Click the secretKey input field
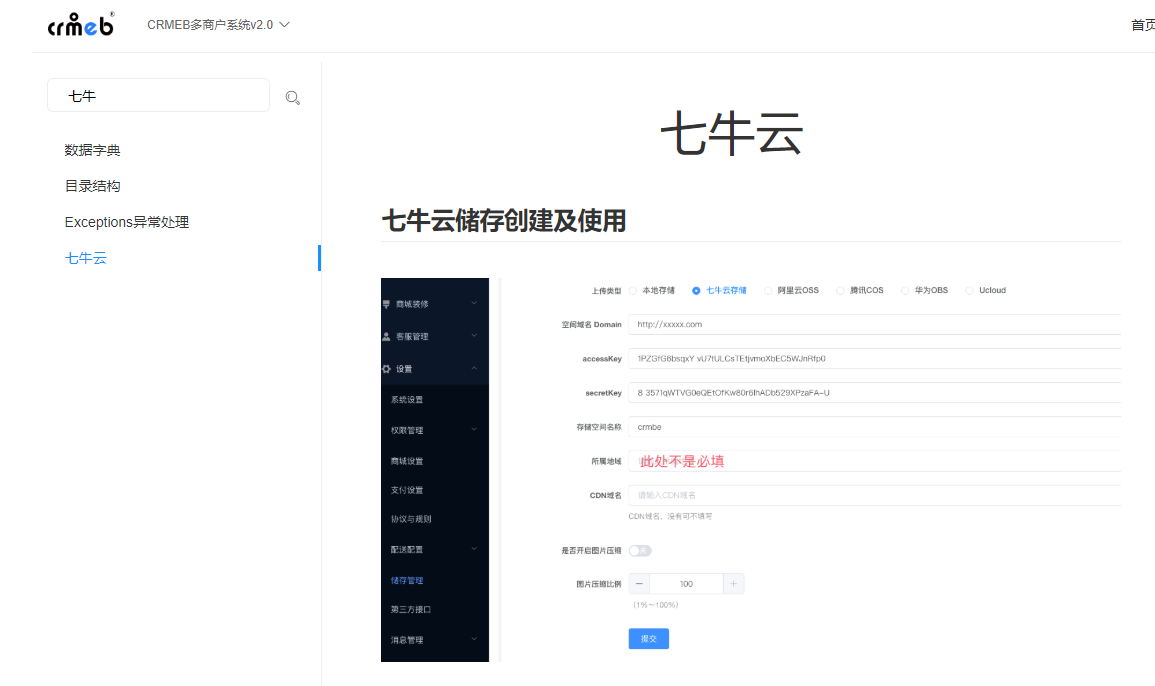 pos(874,393)
